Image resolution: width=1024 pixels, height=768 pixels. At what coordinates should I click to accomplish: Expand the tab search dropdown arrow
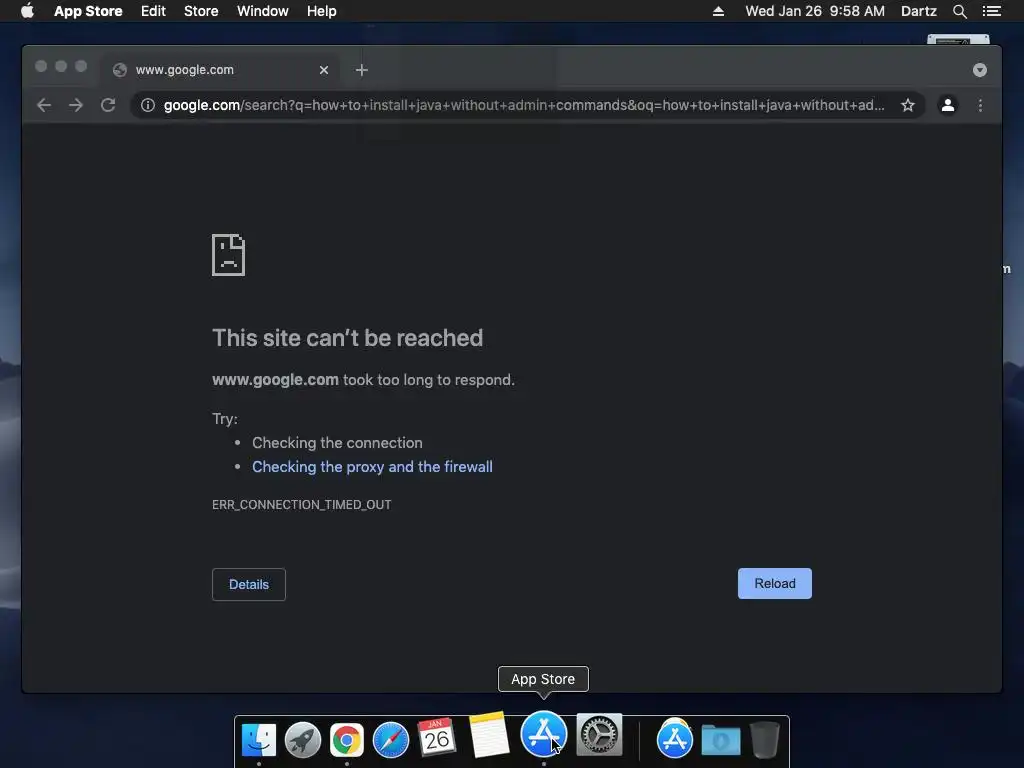coord(980,70)
